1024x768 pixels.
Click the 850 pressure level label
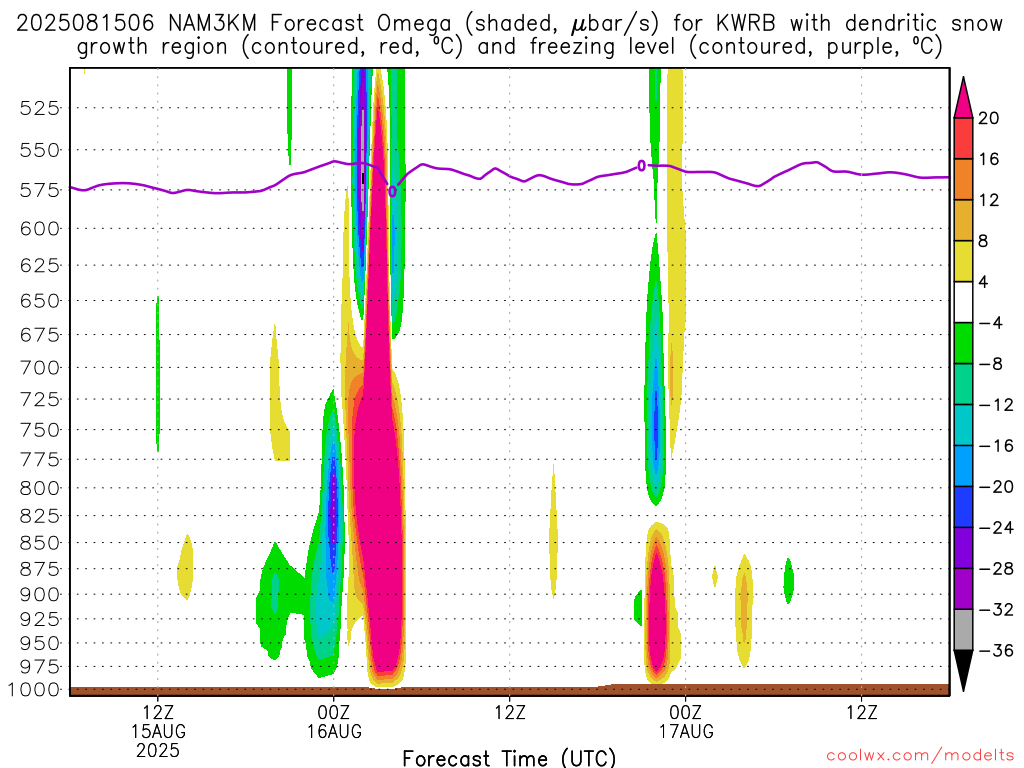[x=40, y=543]
